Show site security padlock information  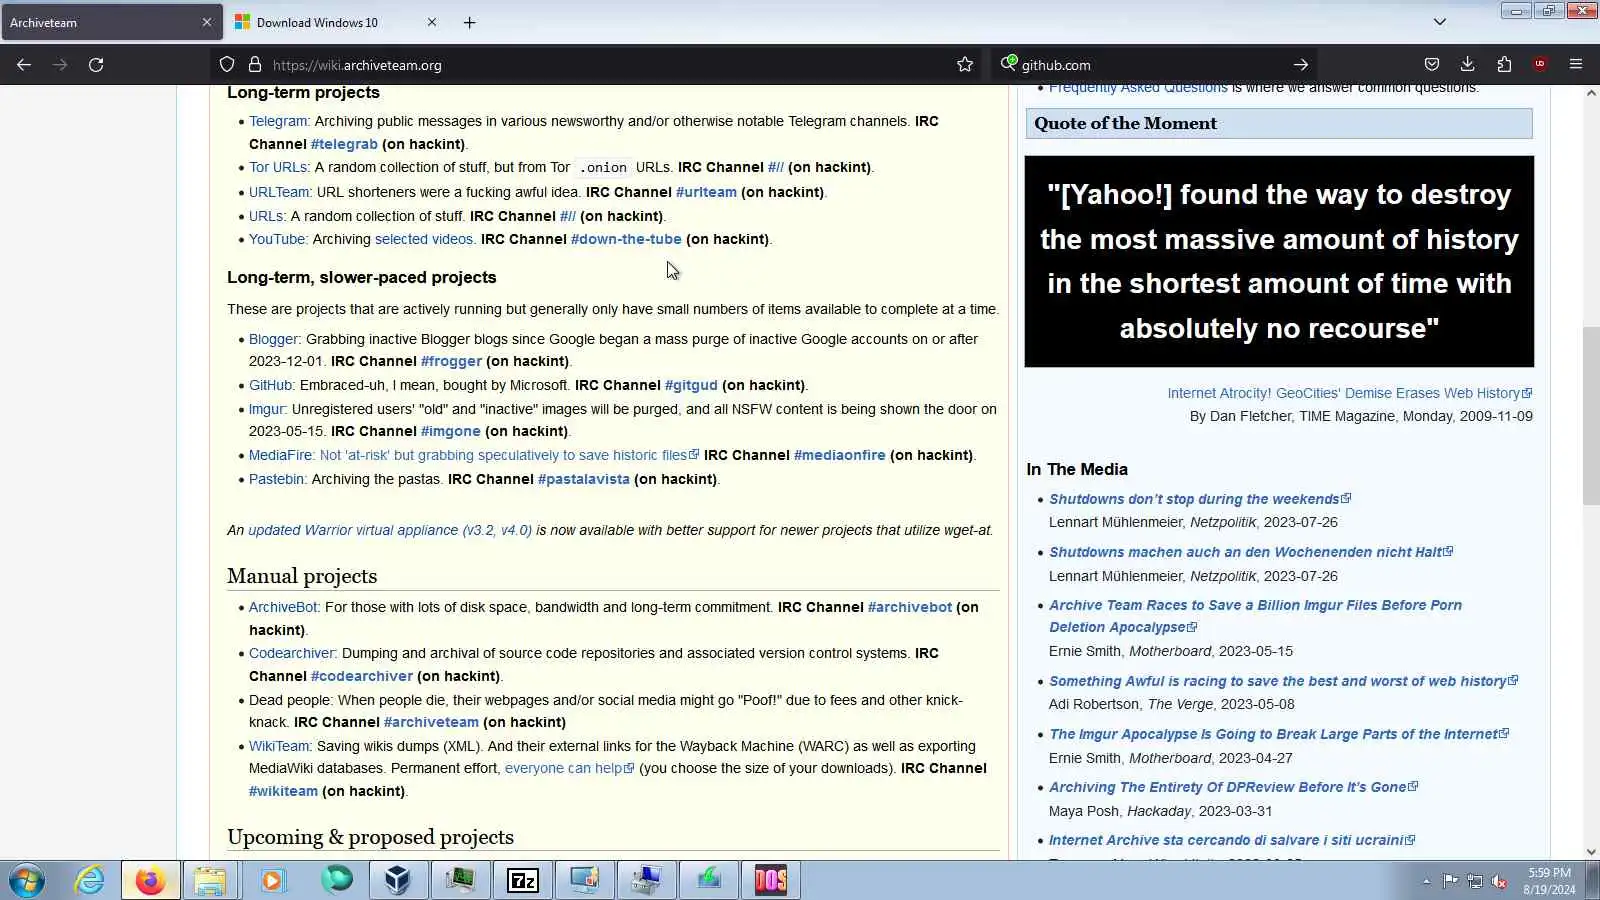pos(255,65)
